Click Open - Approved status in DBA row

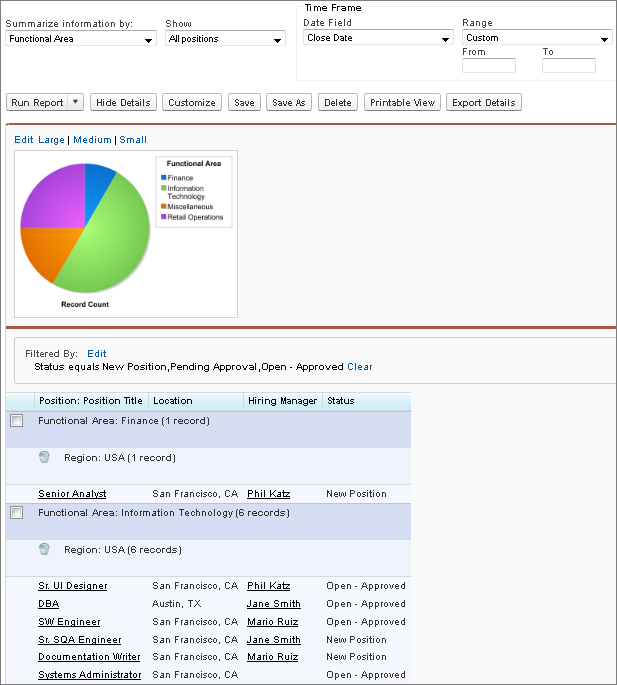click(366, 604)
